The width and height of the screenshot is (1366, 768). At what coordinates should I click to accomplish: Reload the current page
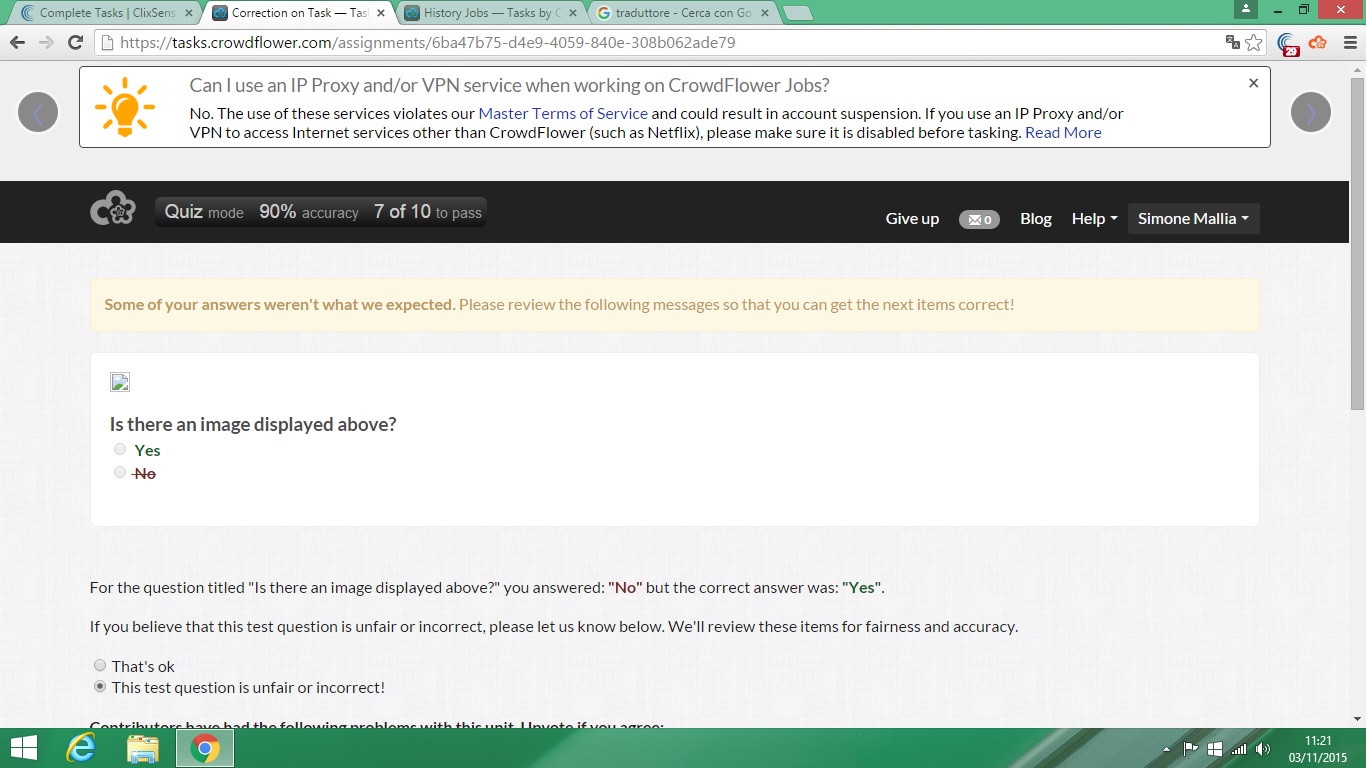tap(75, 43)
